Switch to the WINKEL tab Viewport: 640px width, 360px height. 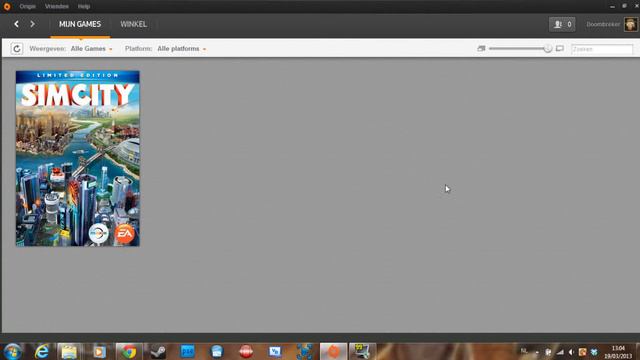coord(133,24)
